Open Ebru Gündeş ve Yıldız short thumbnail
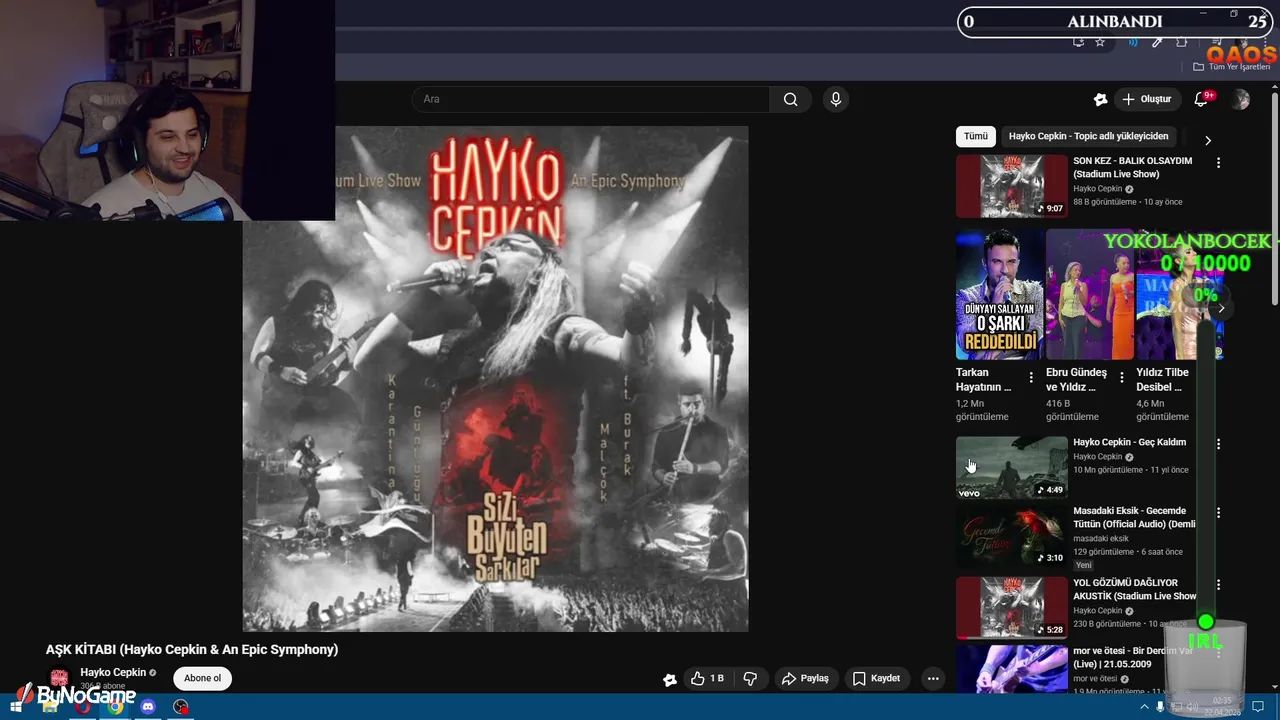 1089,294
